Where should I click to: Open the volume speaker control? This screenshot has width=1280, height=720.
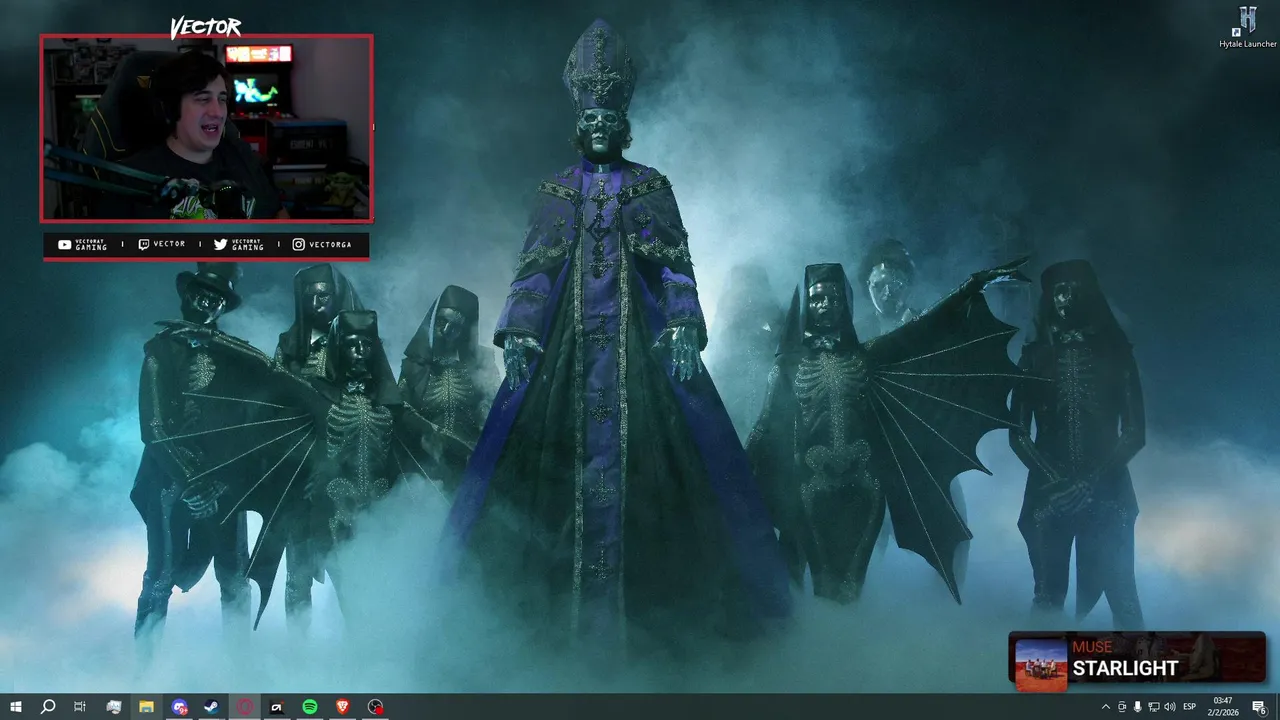(x=1170, y=707)
